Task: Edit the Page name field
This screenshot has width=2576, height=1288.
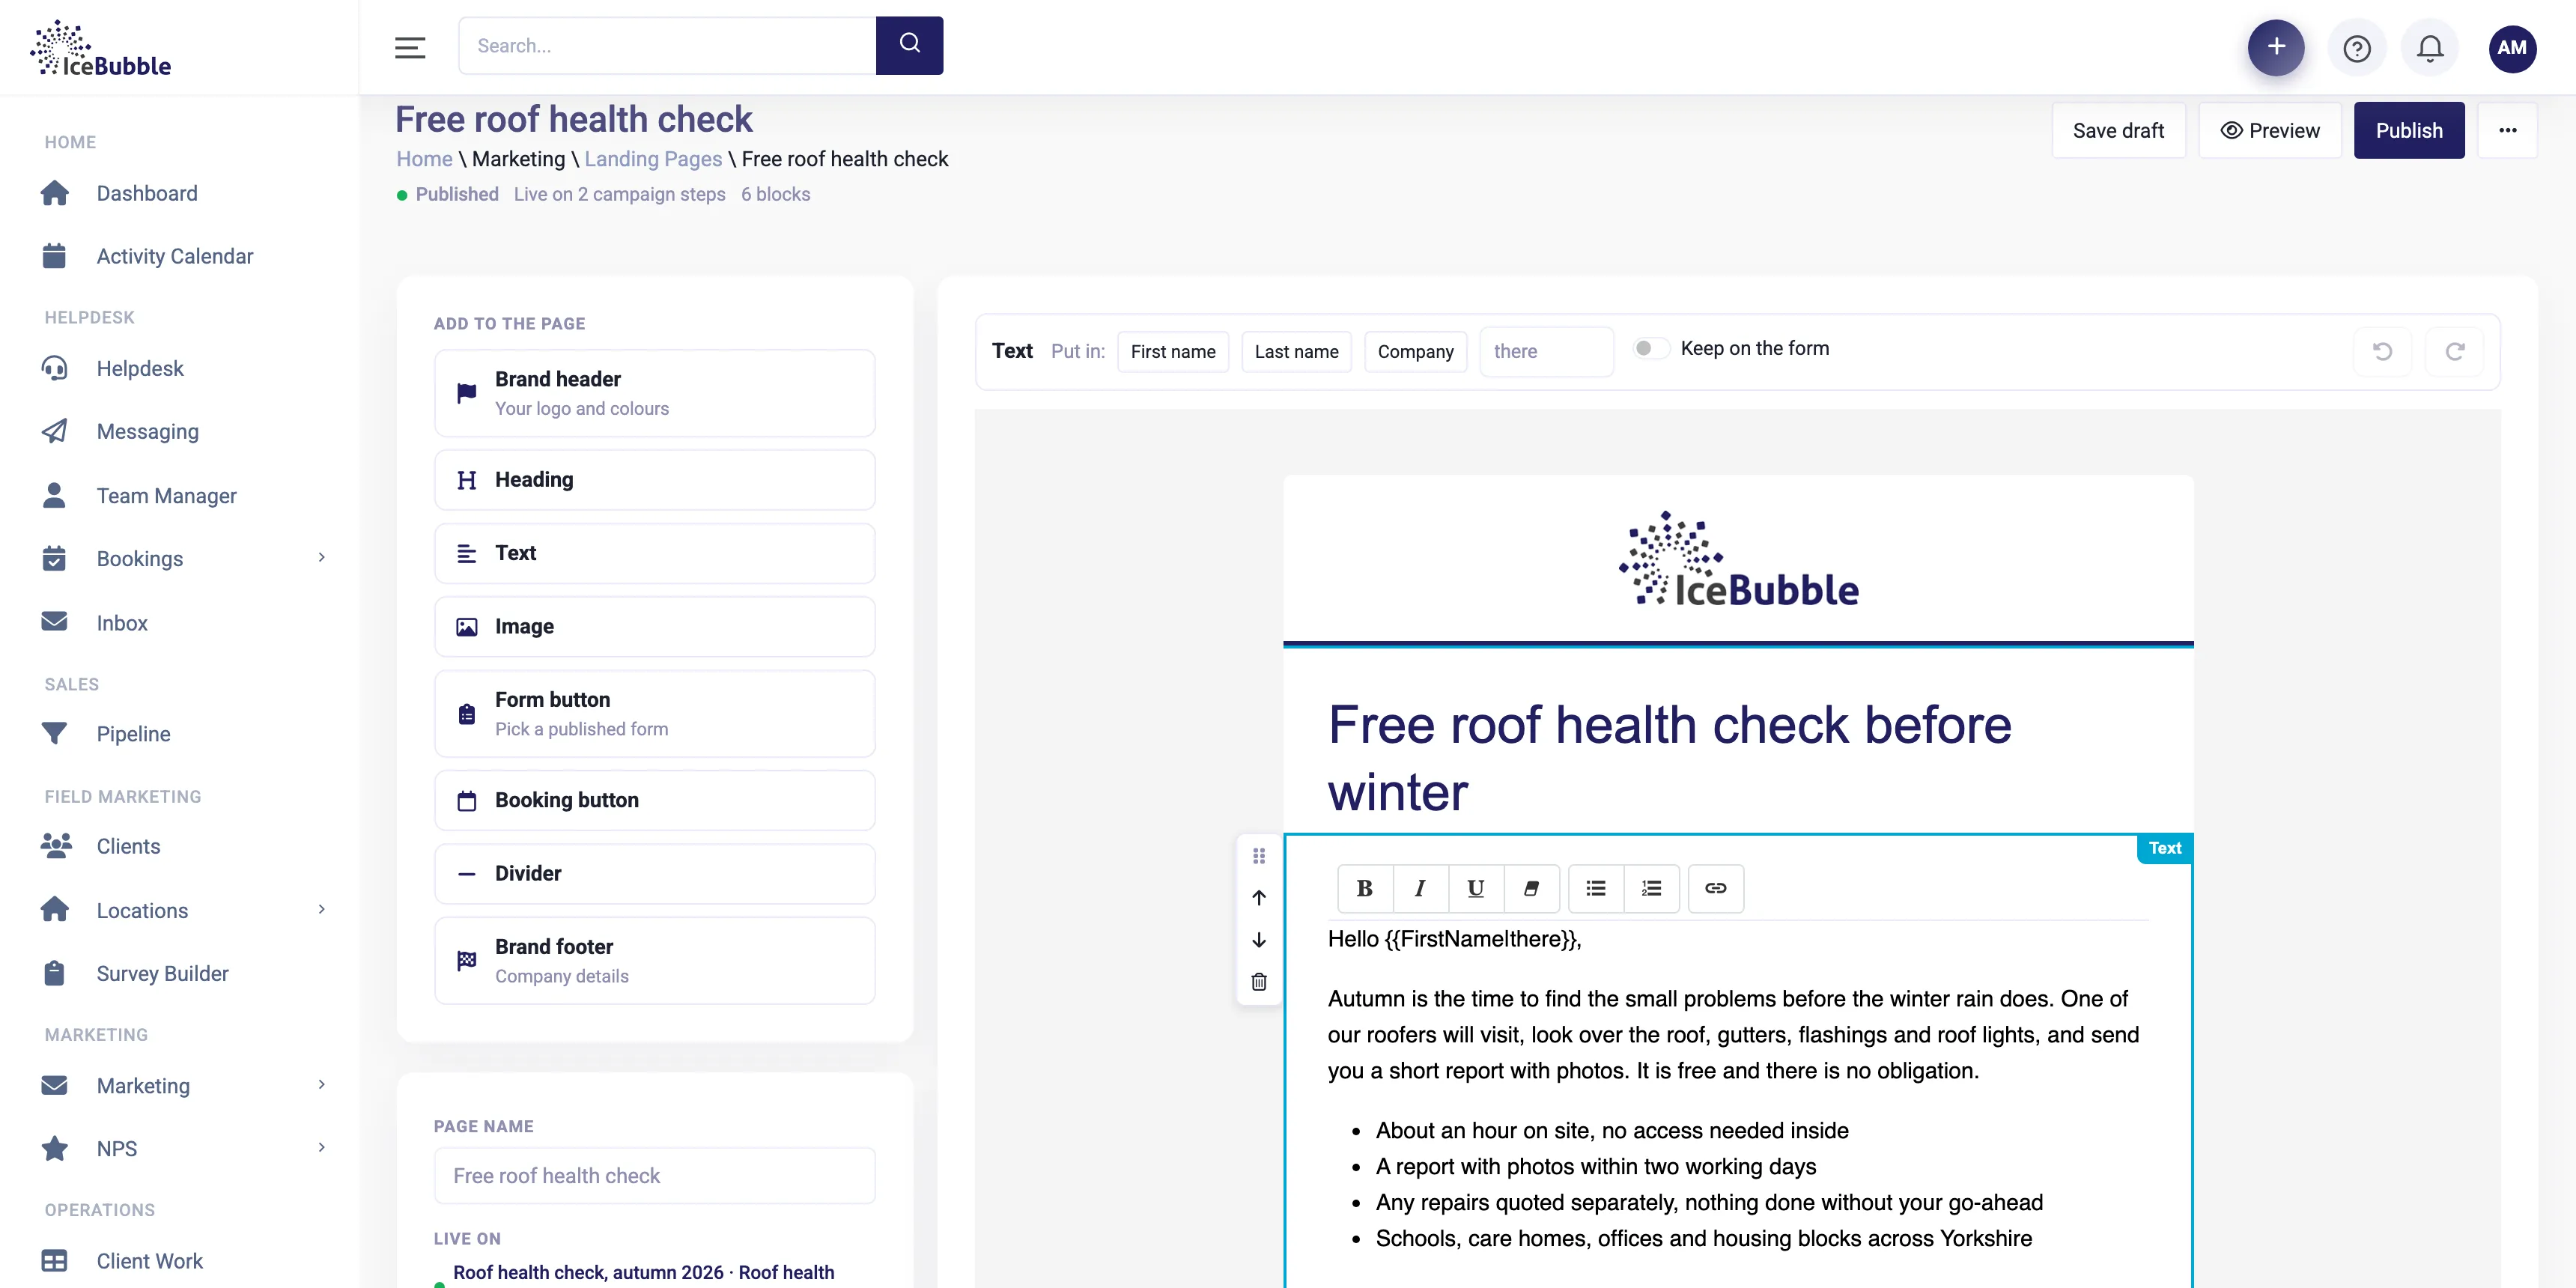Action: [654, 1175]
